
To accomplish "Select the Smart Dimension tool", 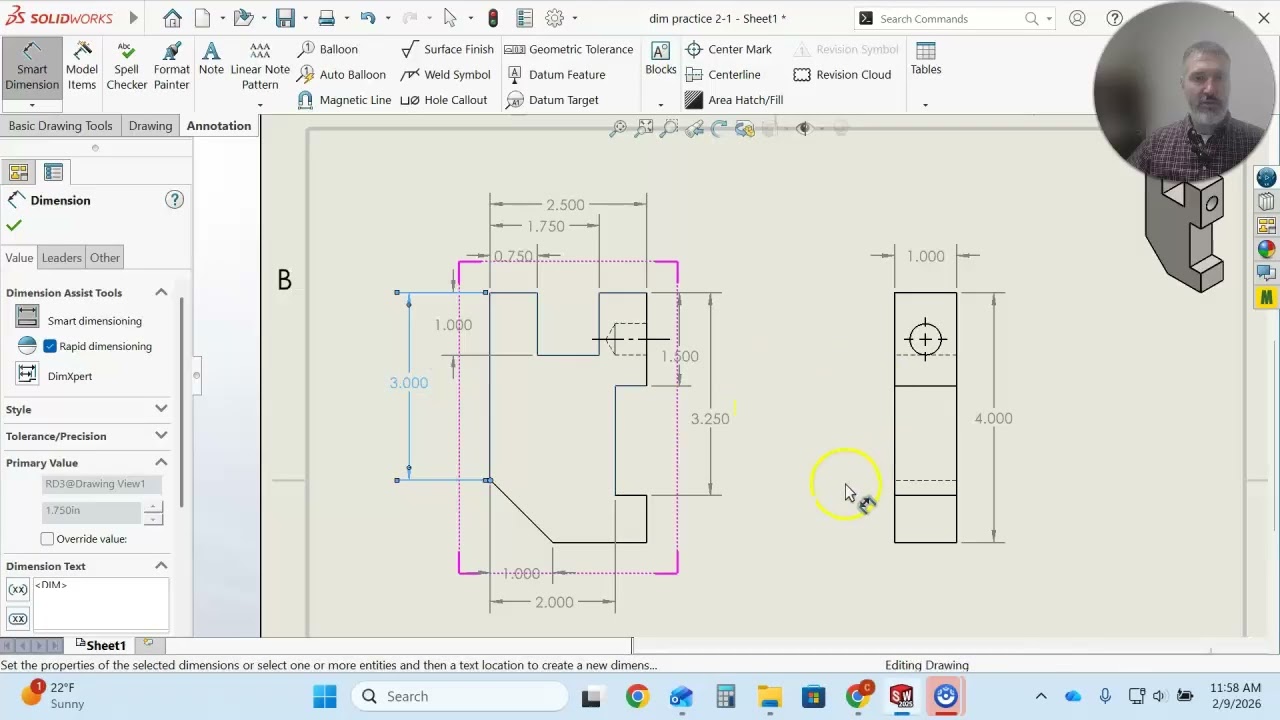I will pyautogui.click(x=32, y=67).
